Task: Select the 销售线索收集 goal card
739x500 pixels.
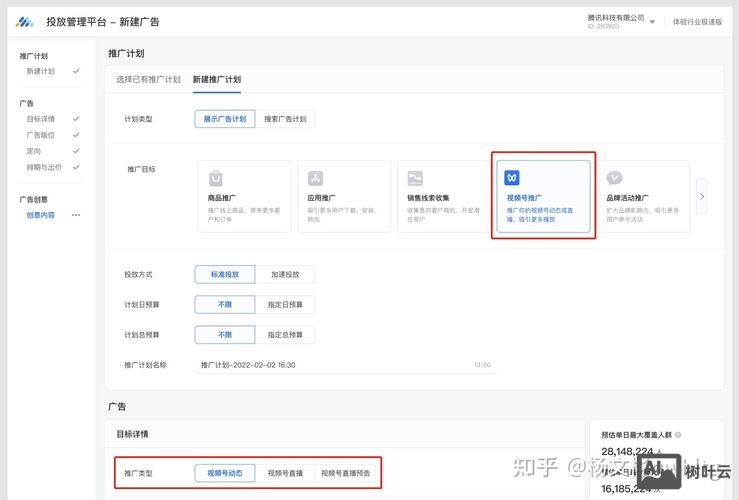Action: tap(444, 197)
